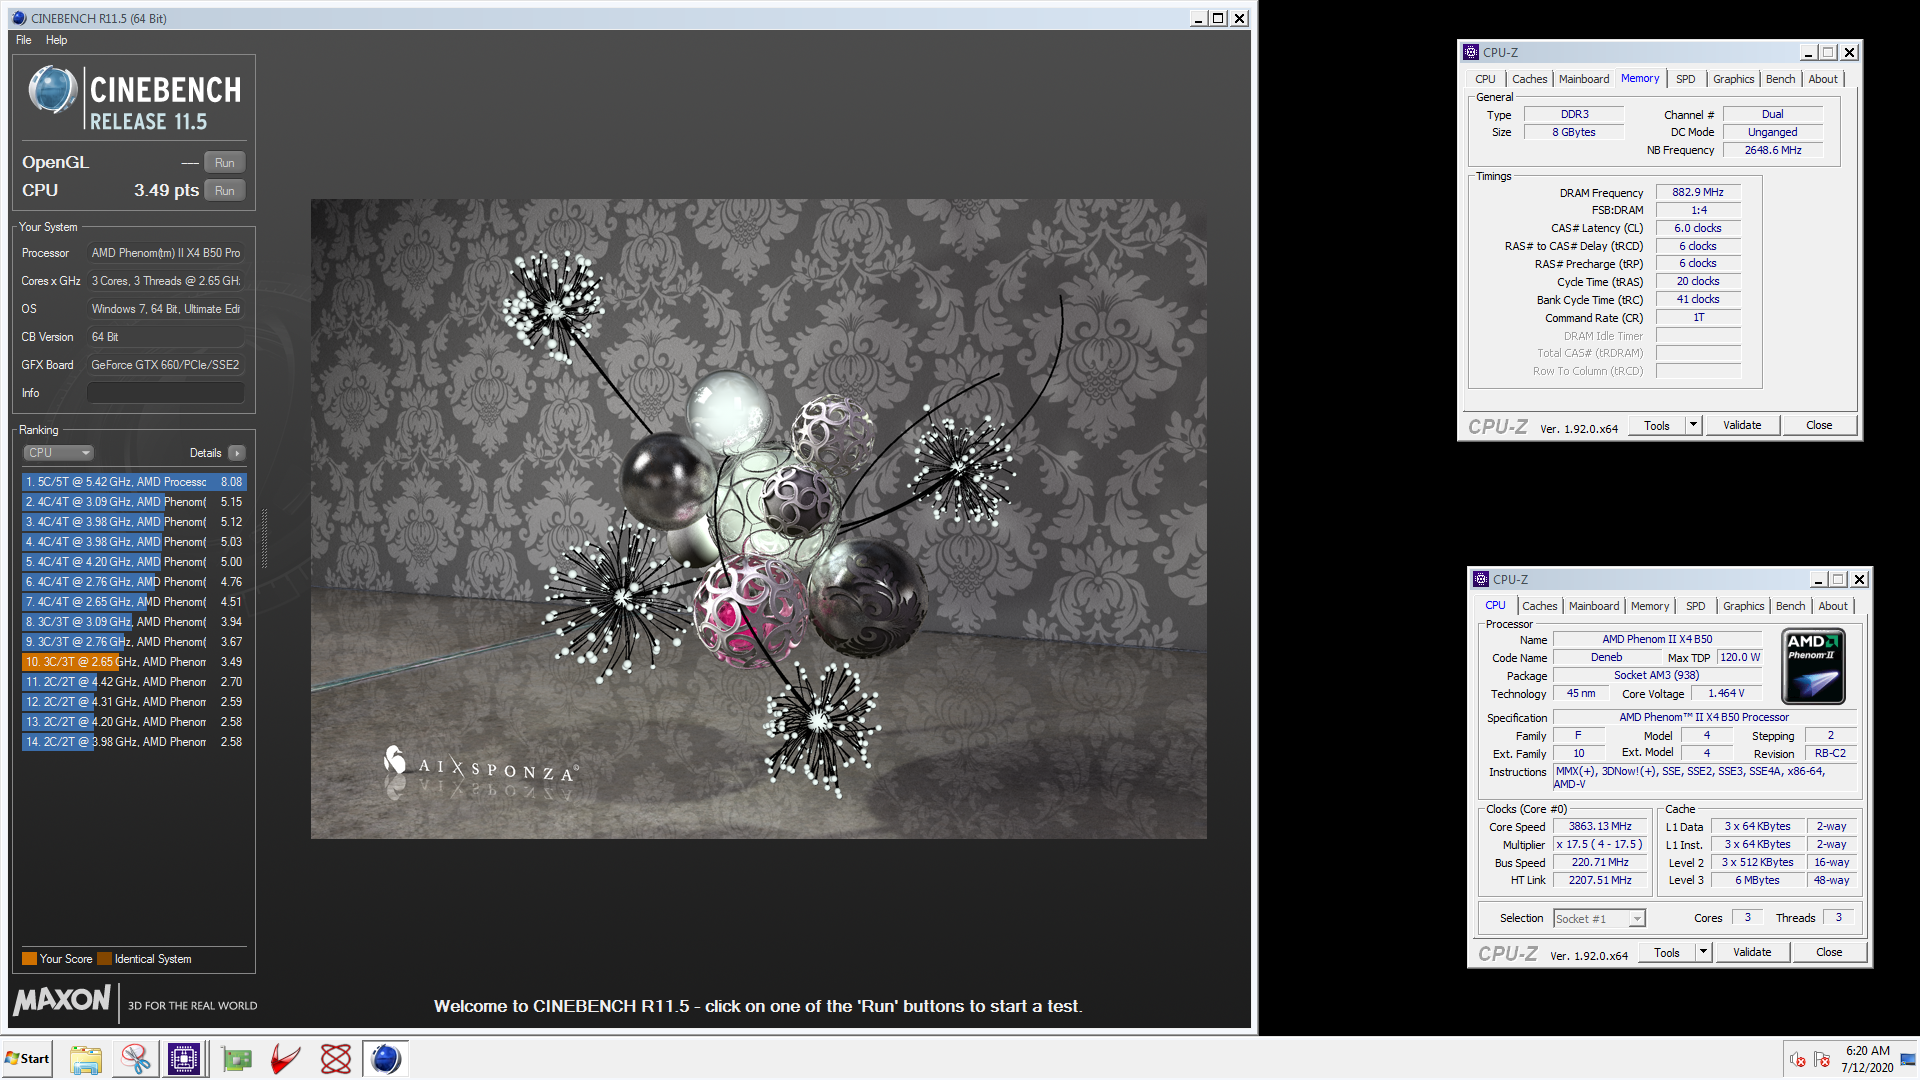Switch to SPD tab in upper CPU-Z
1920x1080 pixels.
pos(1685,79)
